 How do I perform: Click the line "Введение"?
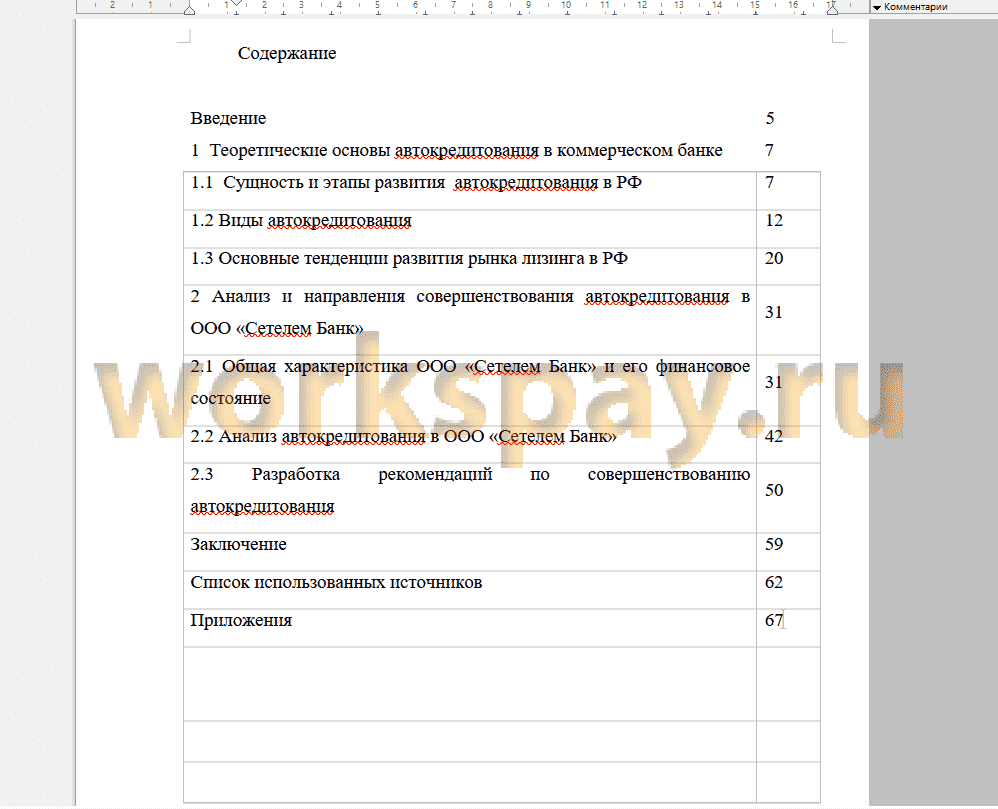[228, 118]
